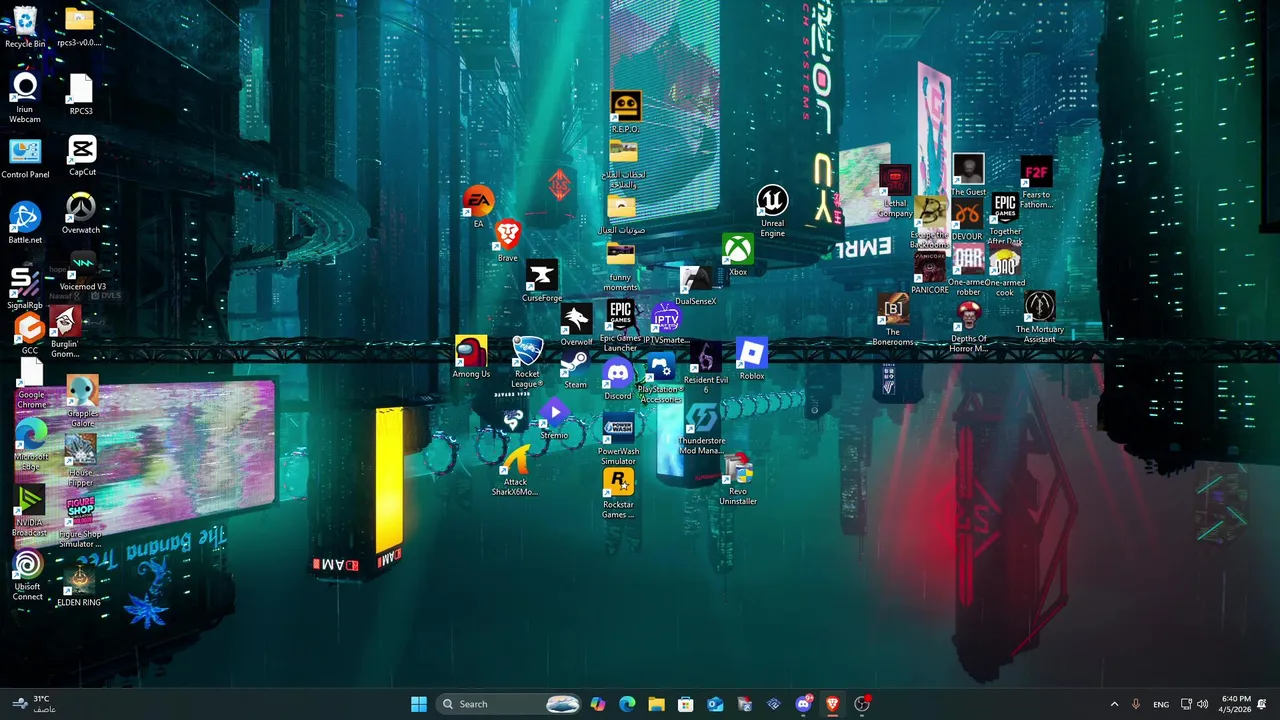Image resolution: width=1280 pixels, height=720 pixels.
Task: Open the volume control in tray
Action: 1202,704
